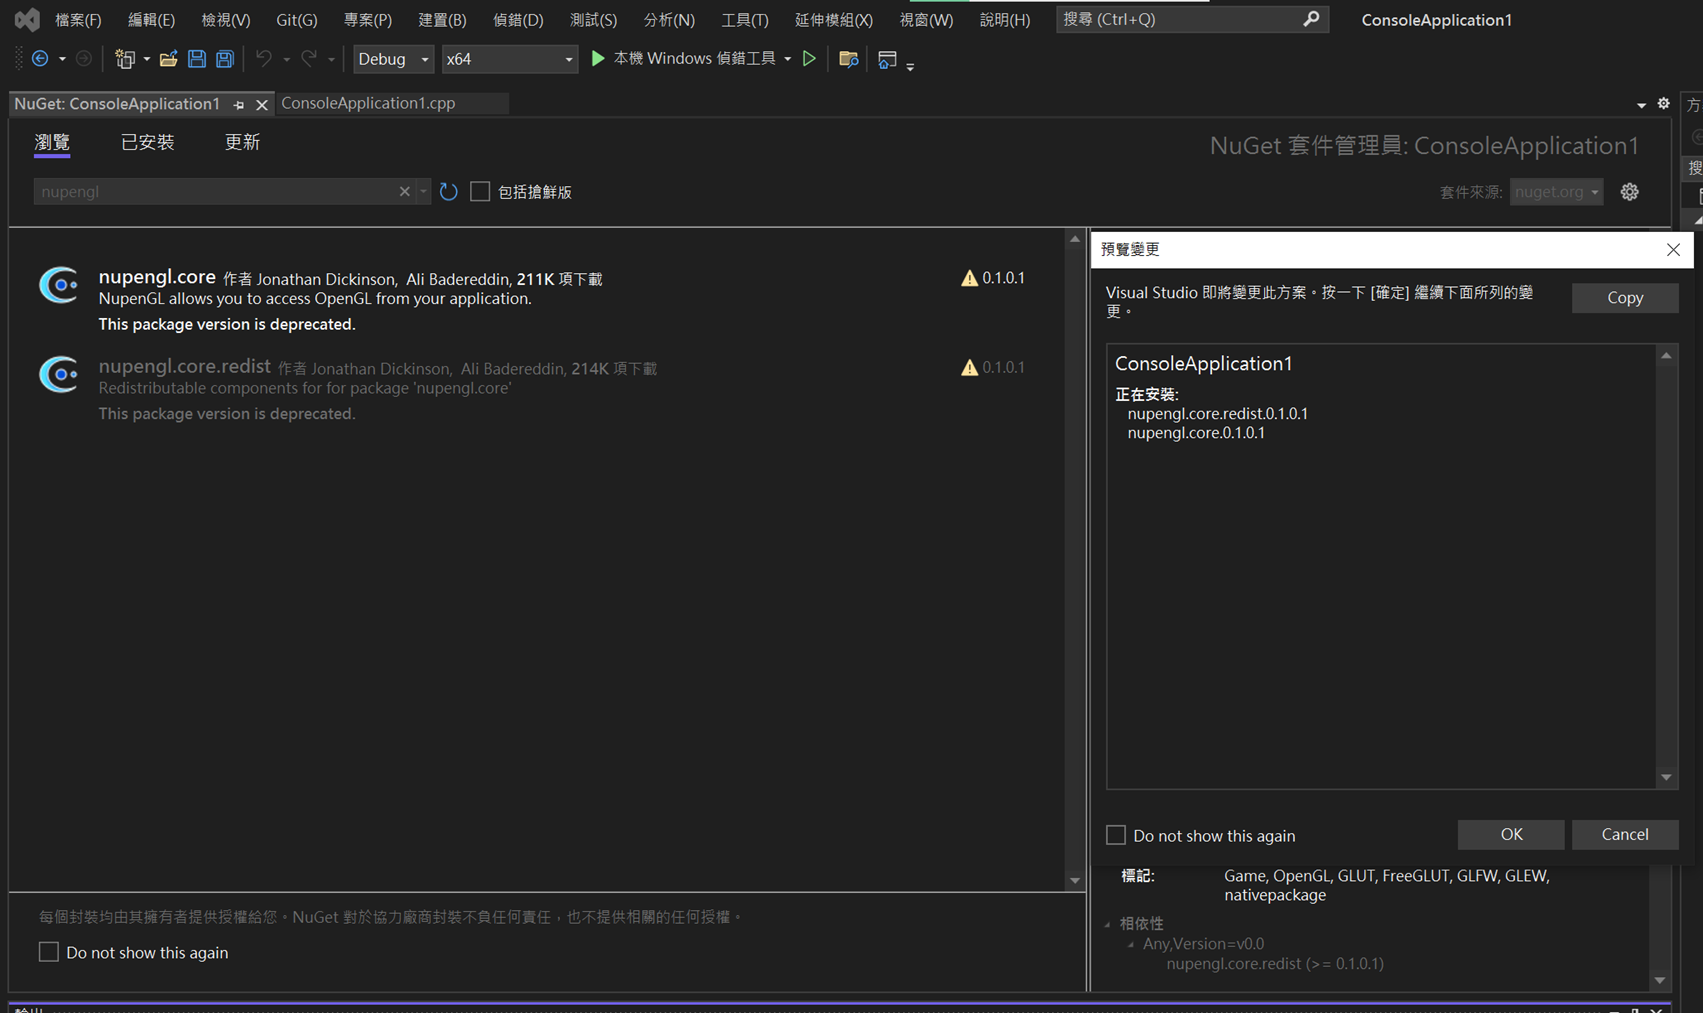Viewport: 1703px width, 1013px height.
Task: Click the find in files icon
Action: click(848, 59)
